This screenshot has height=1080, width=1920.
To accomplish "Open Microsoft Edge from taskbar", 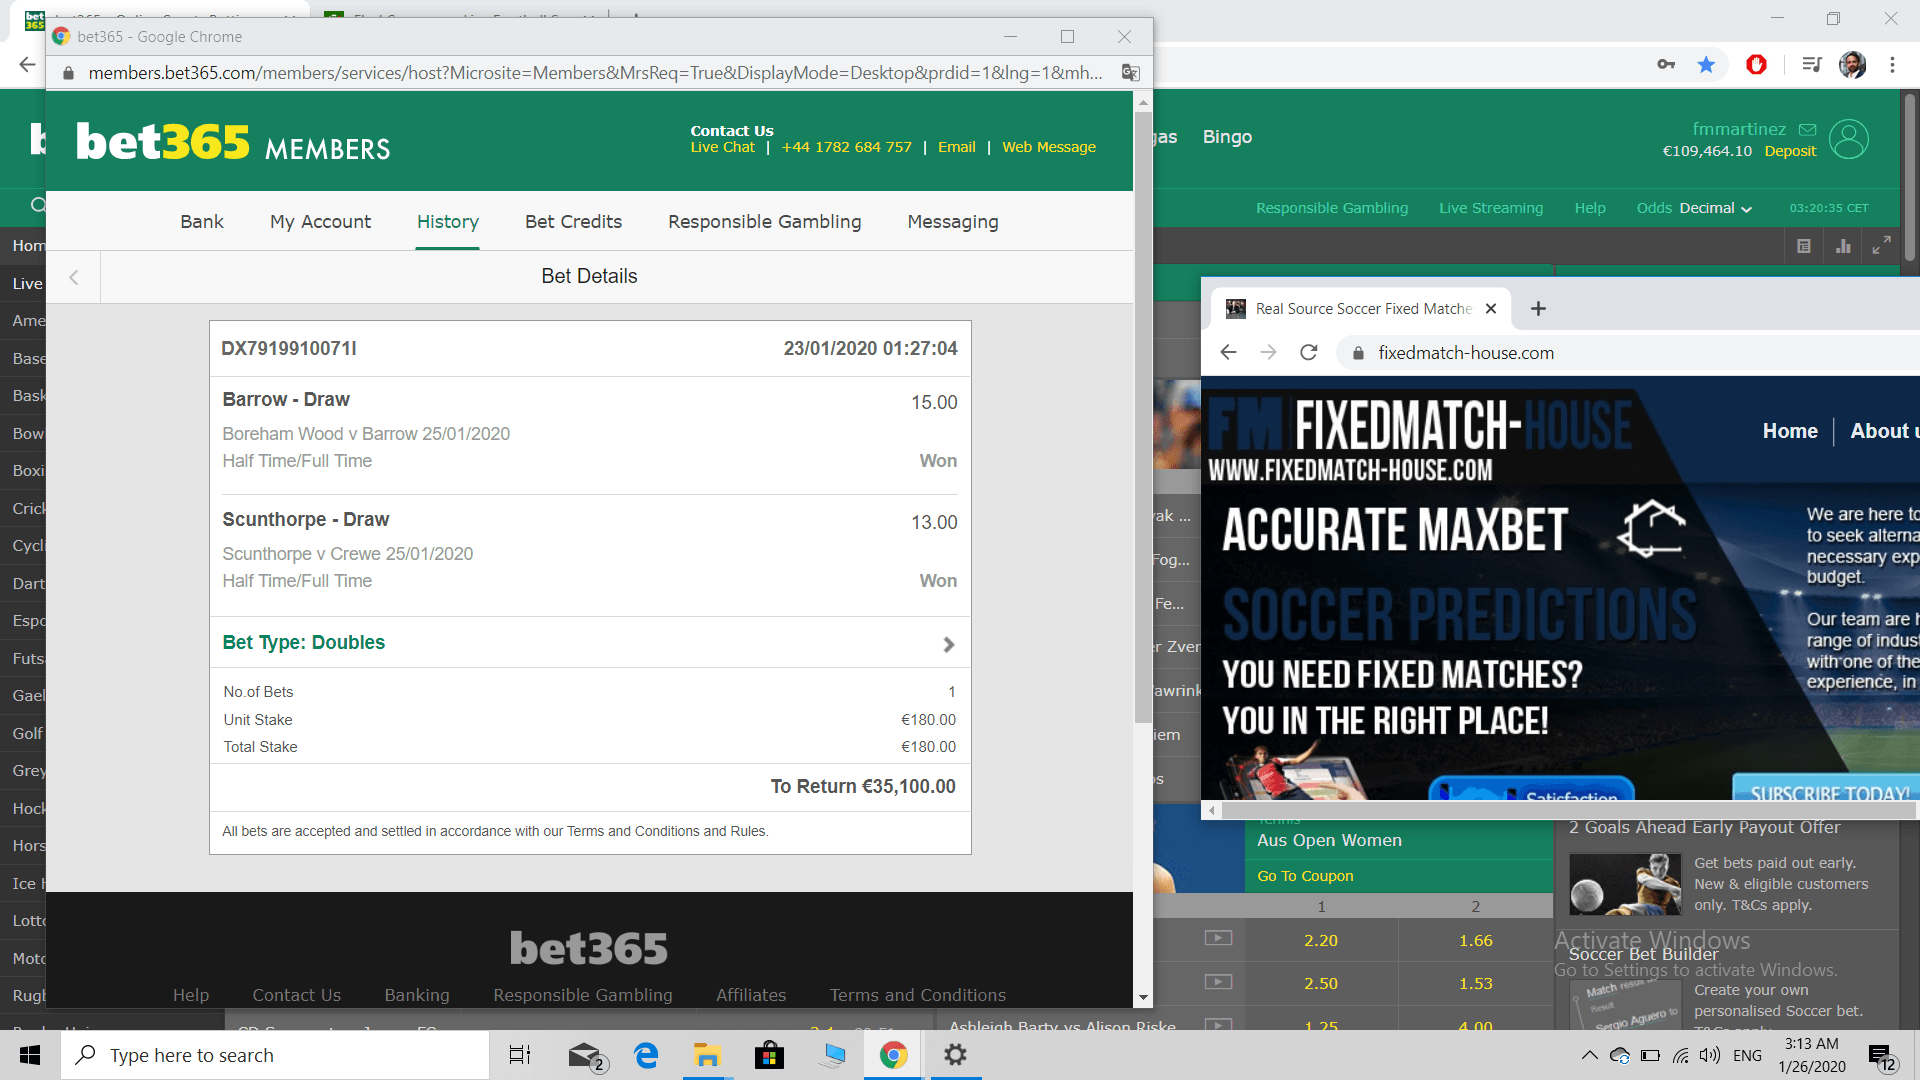I will (646, 1055).
